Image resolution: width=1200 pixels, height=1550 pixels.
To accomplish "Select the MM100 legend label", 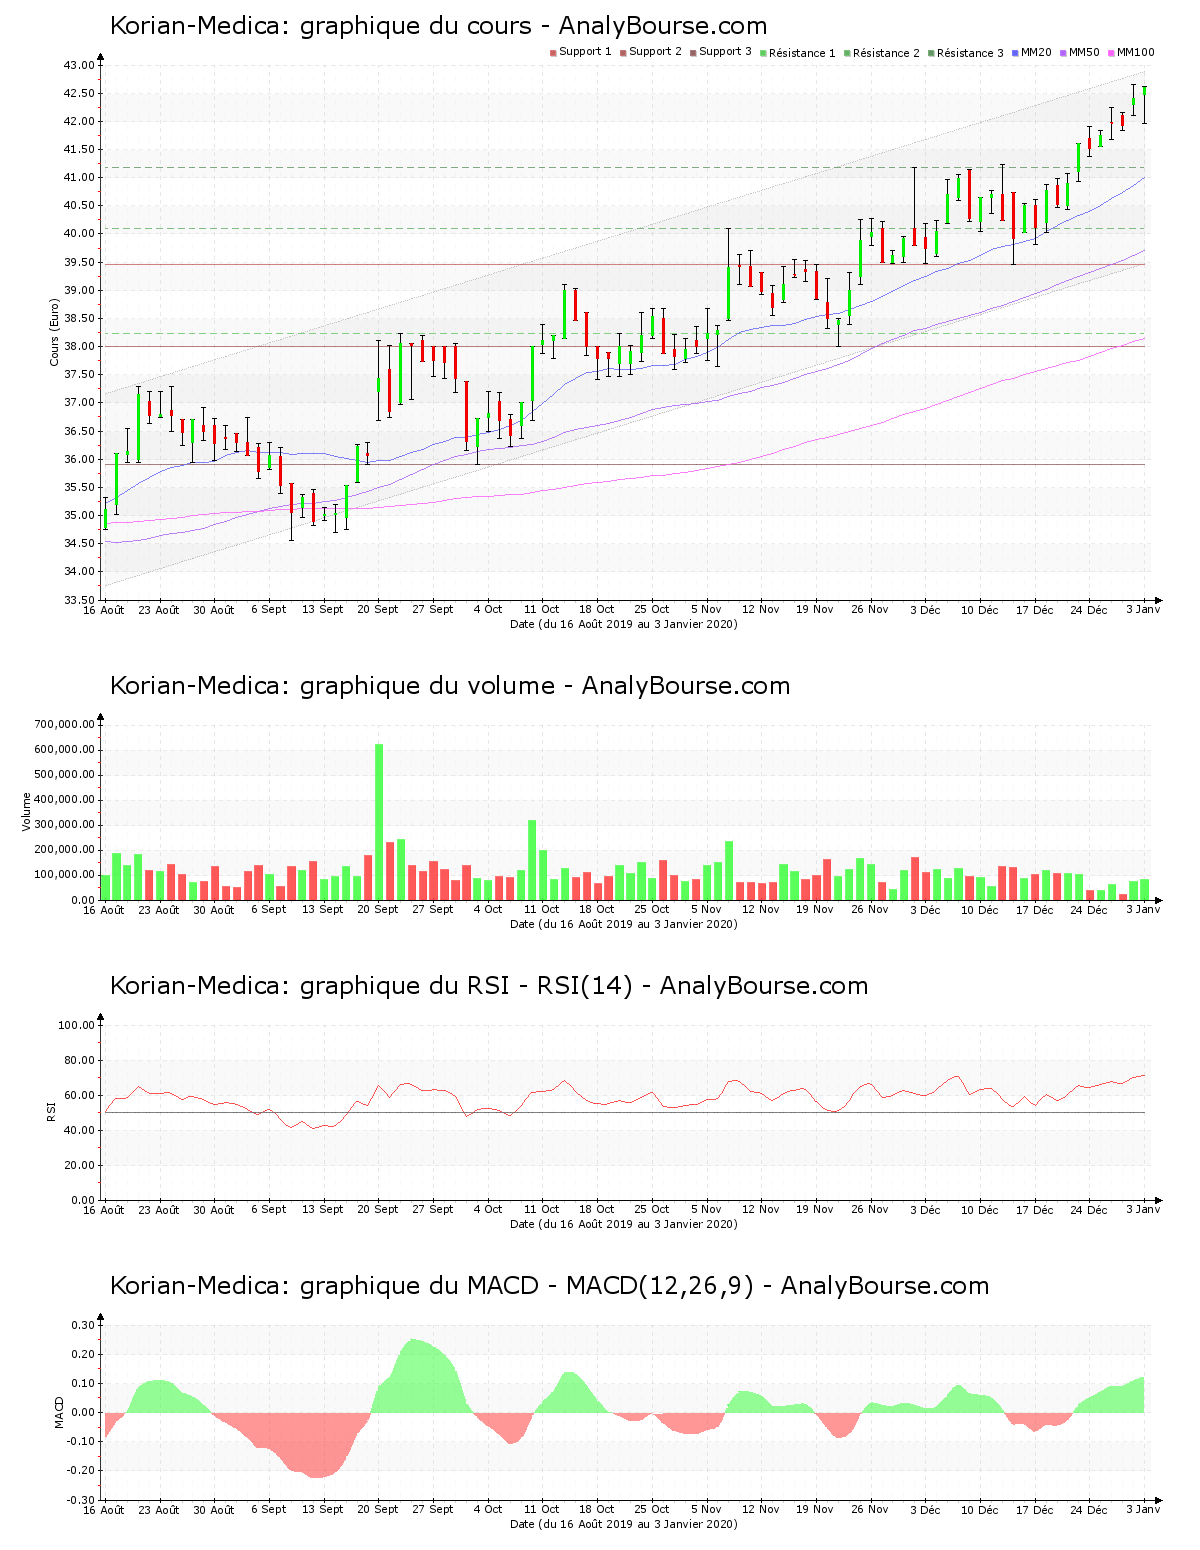I will coord(1136,52).
